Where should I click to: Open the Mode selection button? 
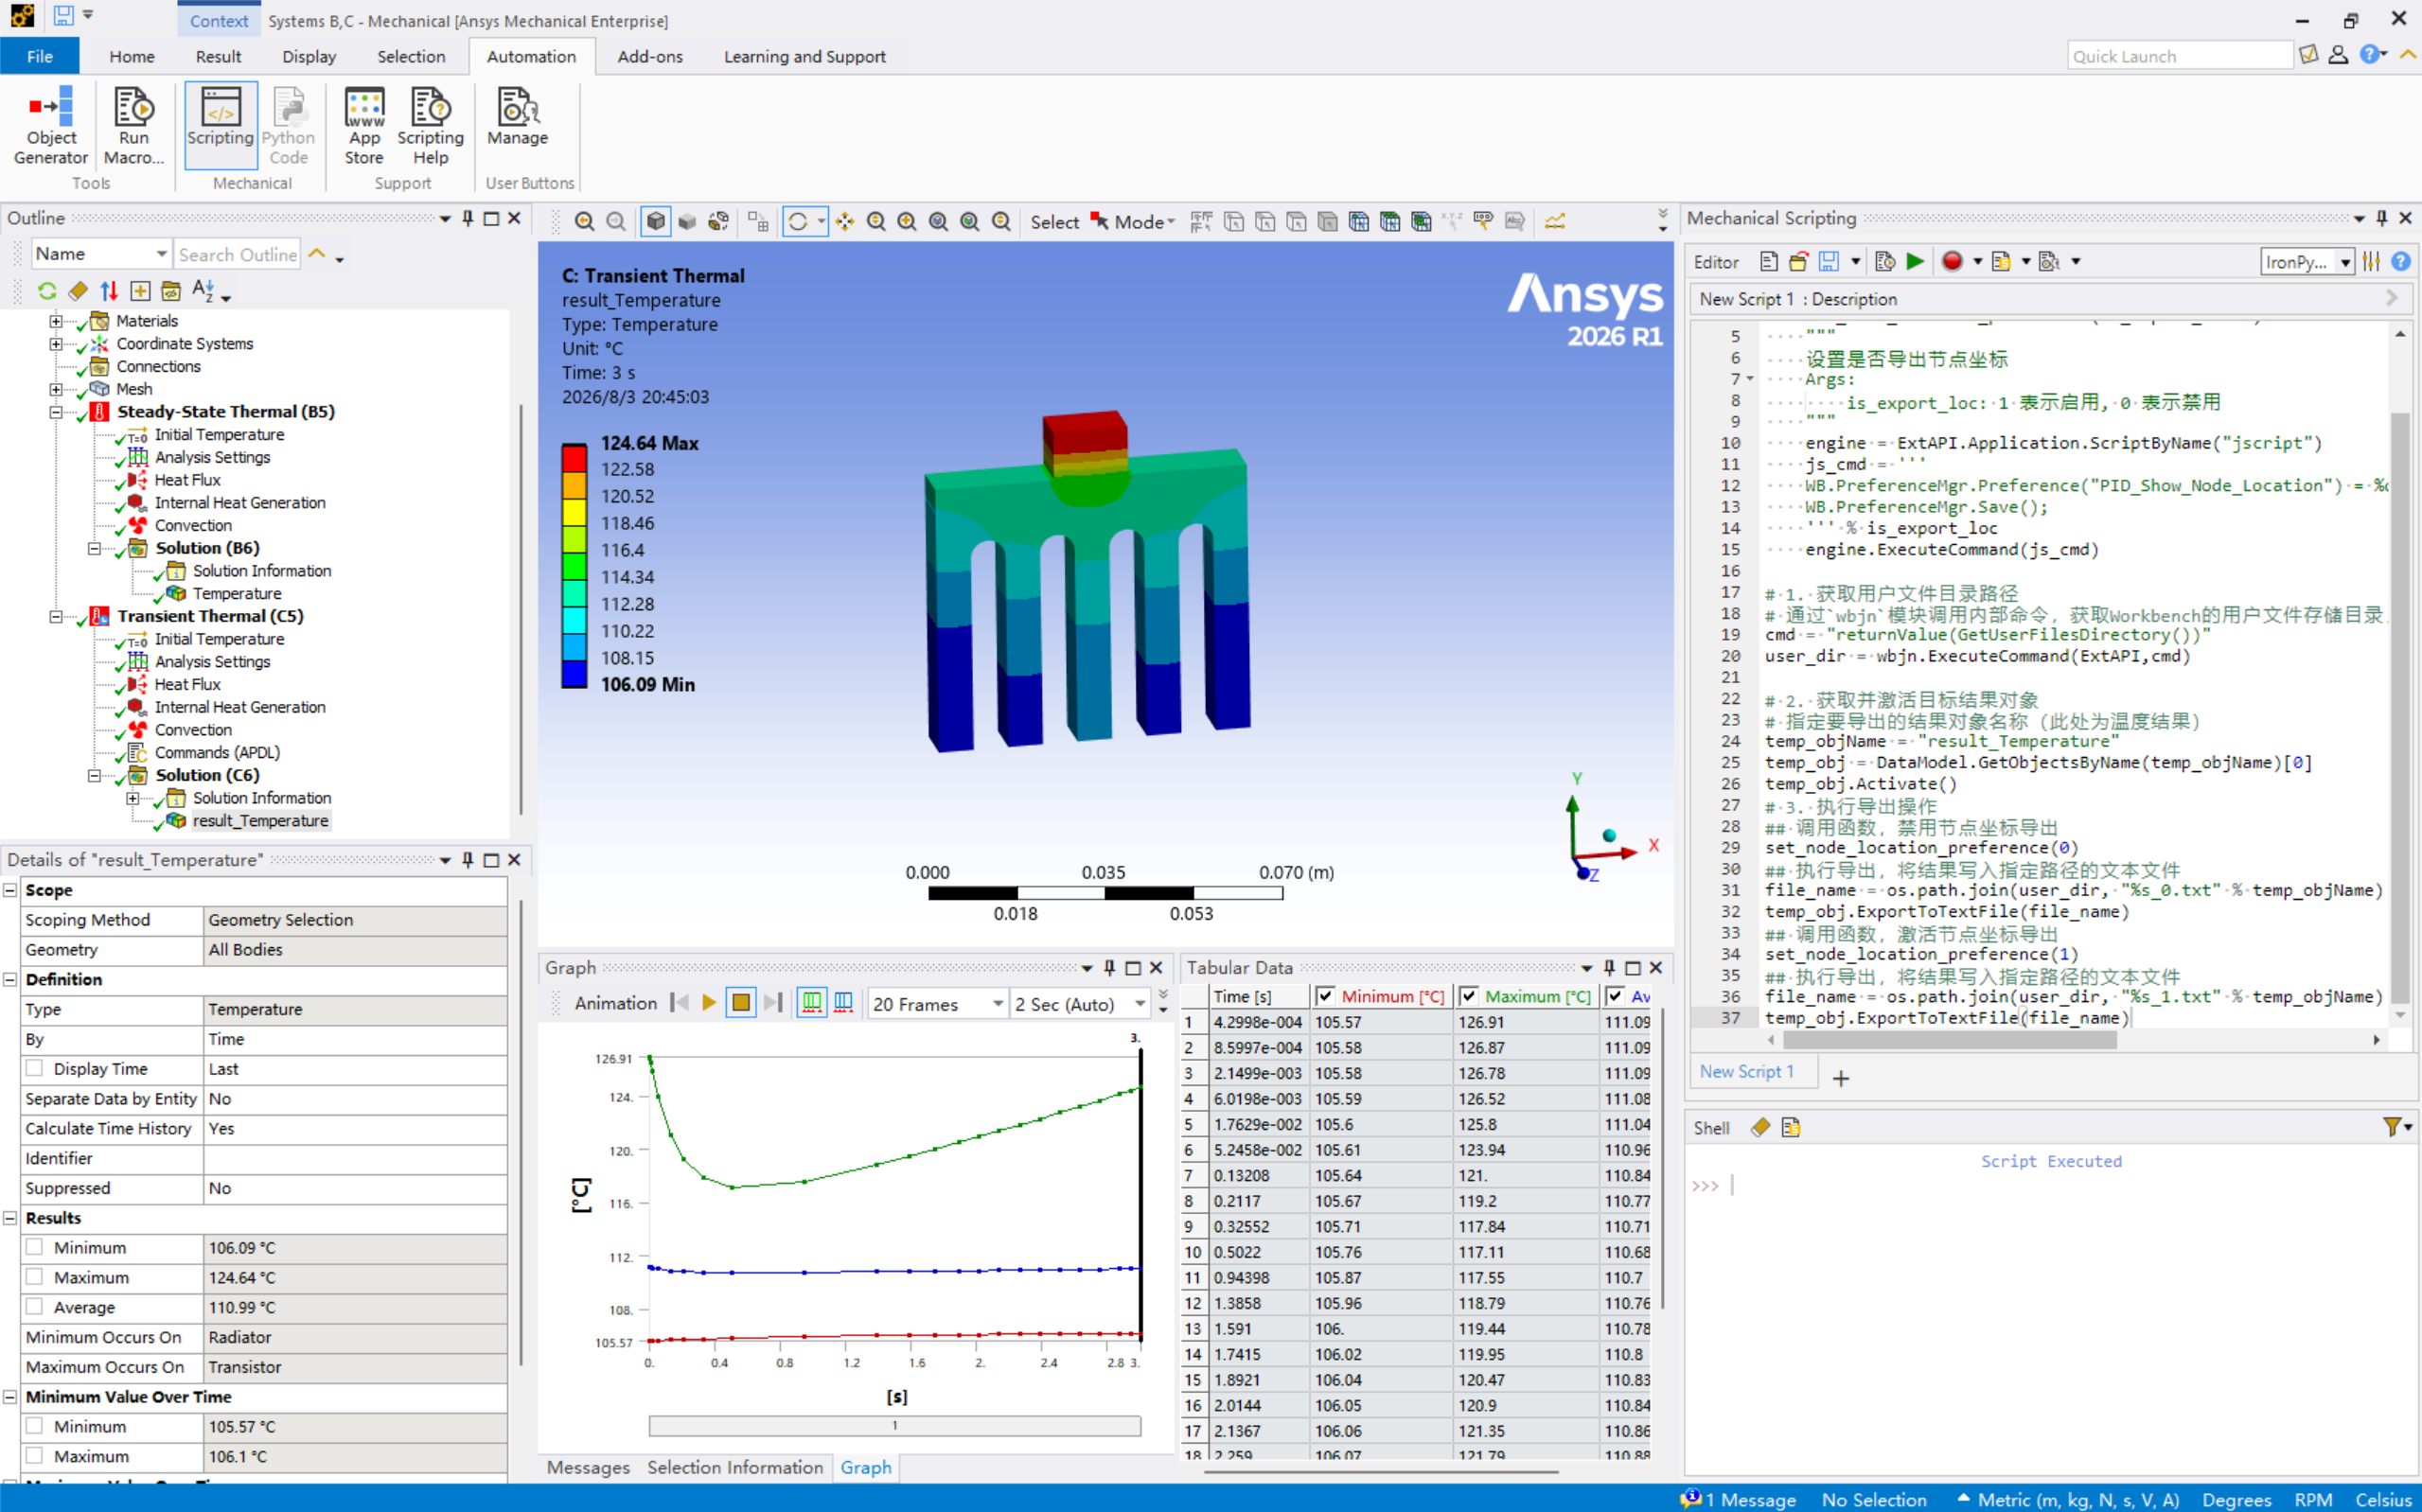point(1133,222)
